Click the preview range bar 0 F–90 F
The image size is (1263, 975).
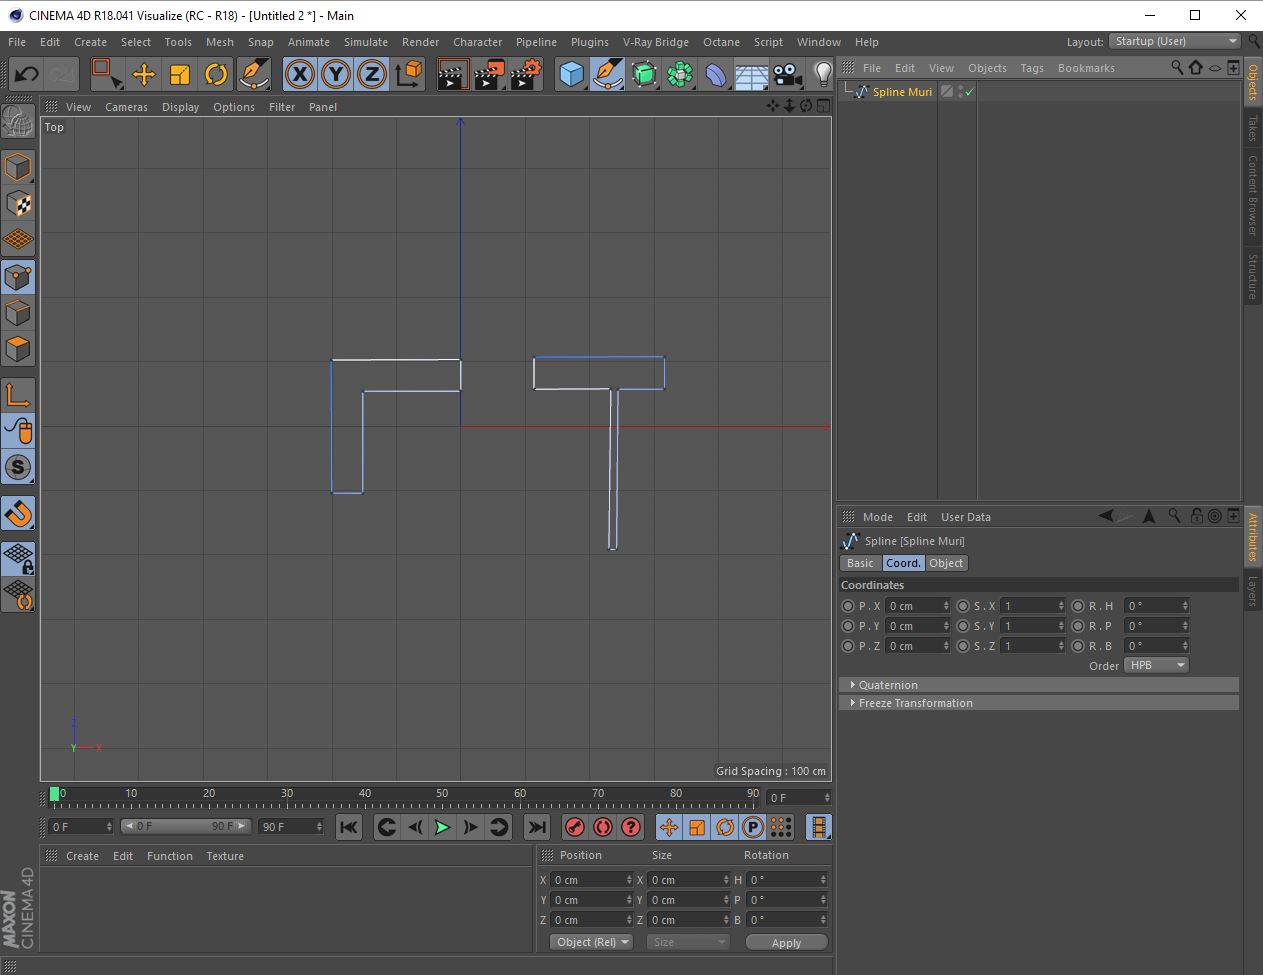coord(185,827)
